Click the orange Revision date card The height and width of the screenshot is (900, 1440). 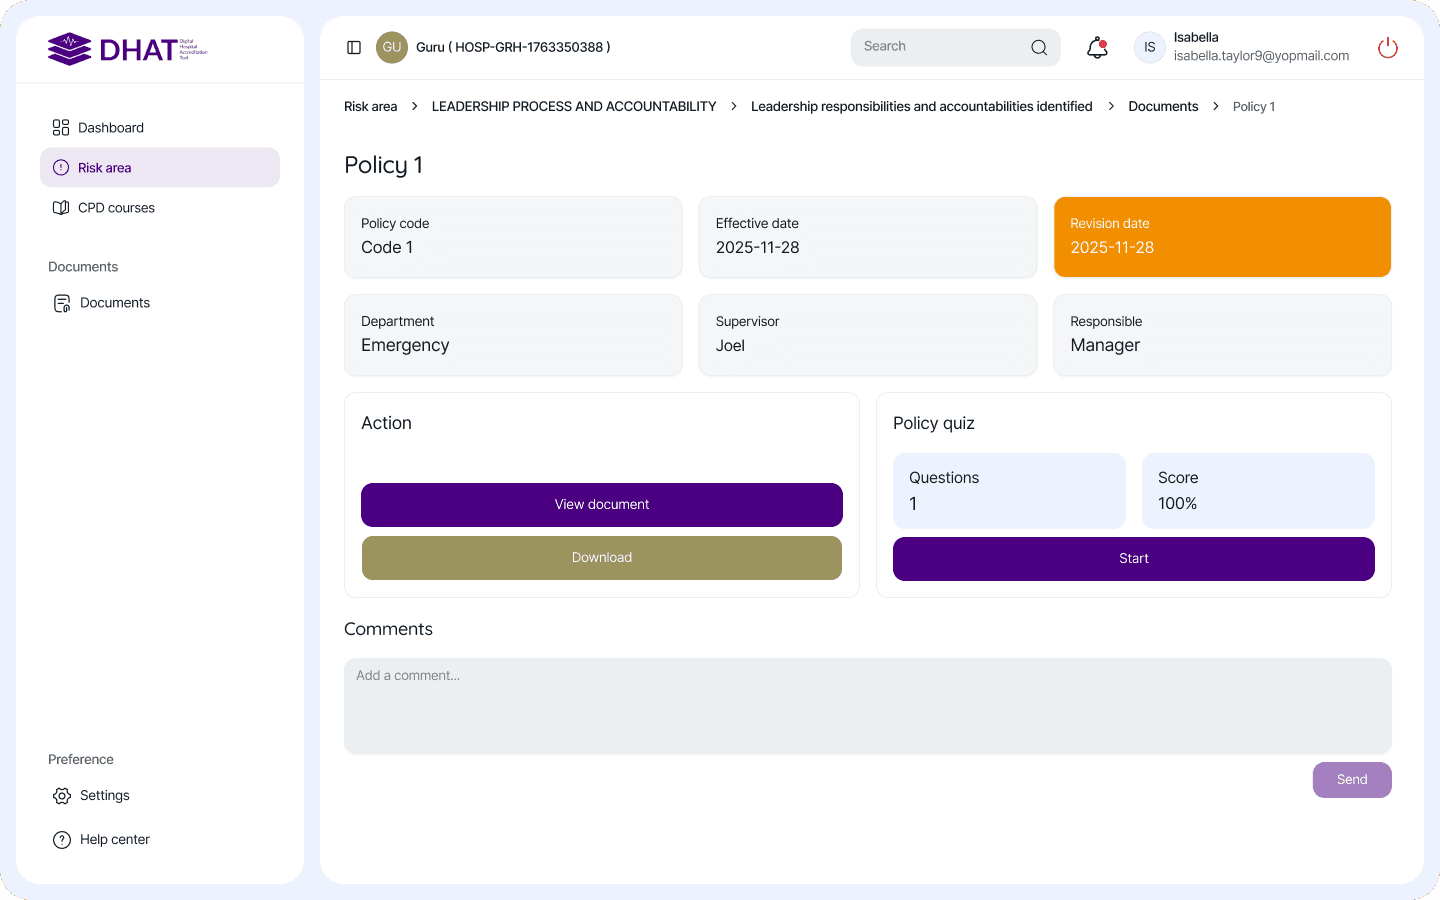point(1221,237)
